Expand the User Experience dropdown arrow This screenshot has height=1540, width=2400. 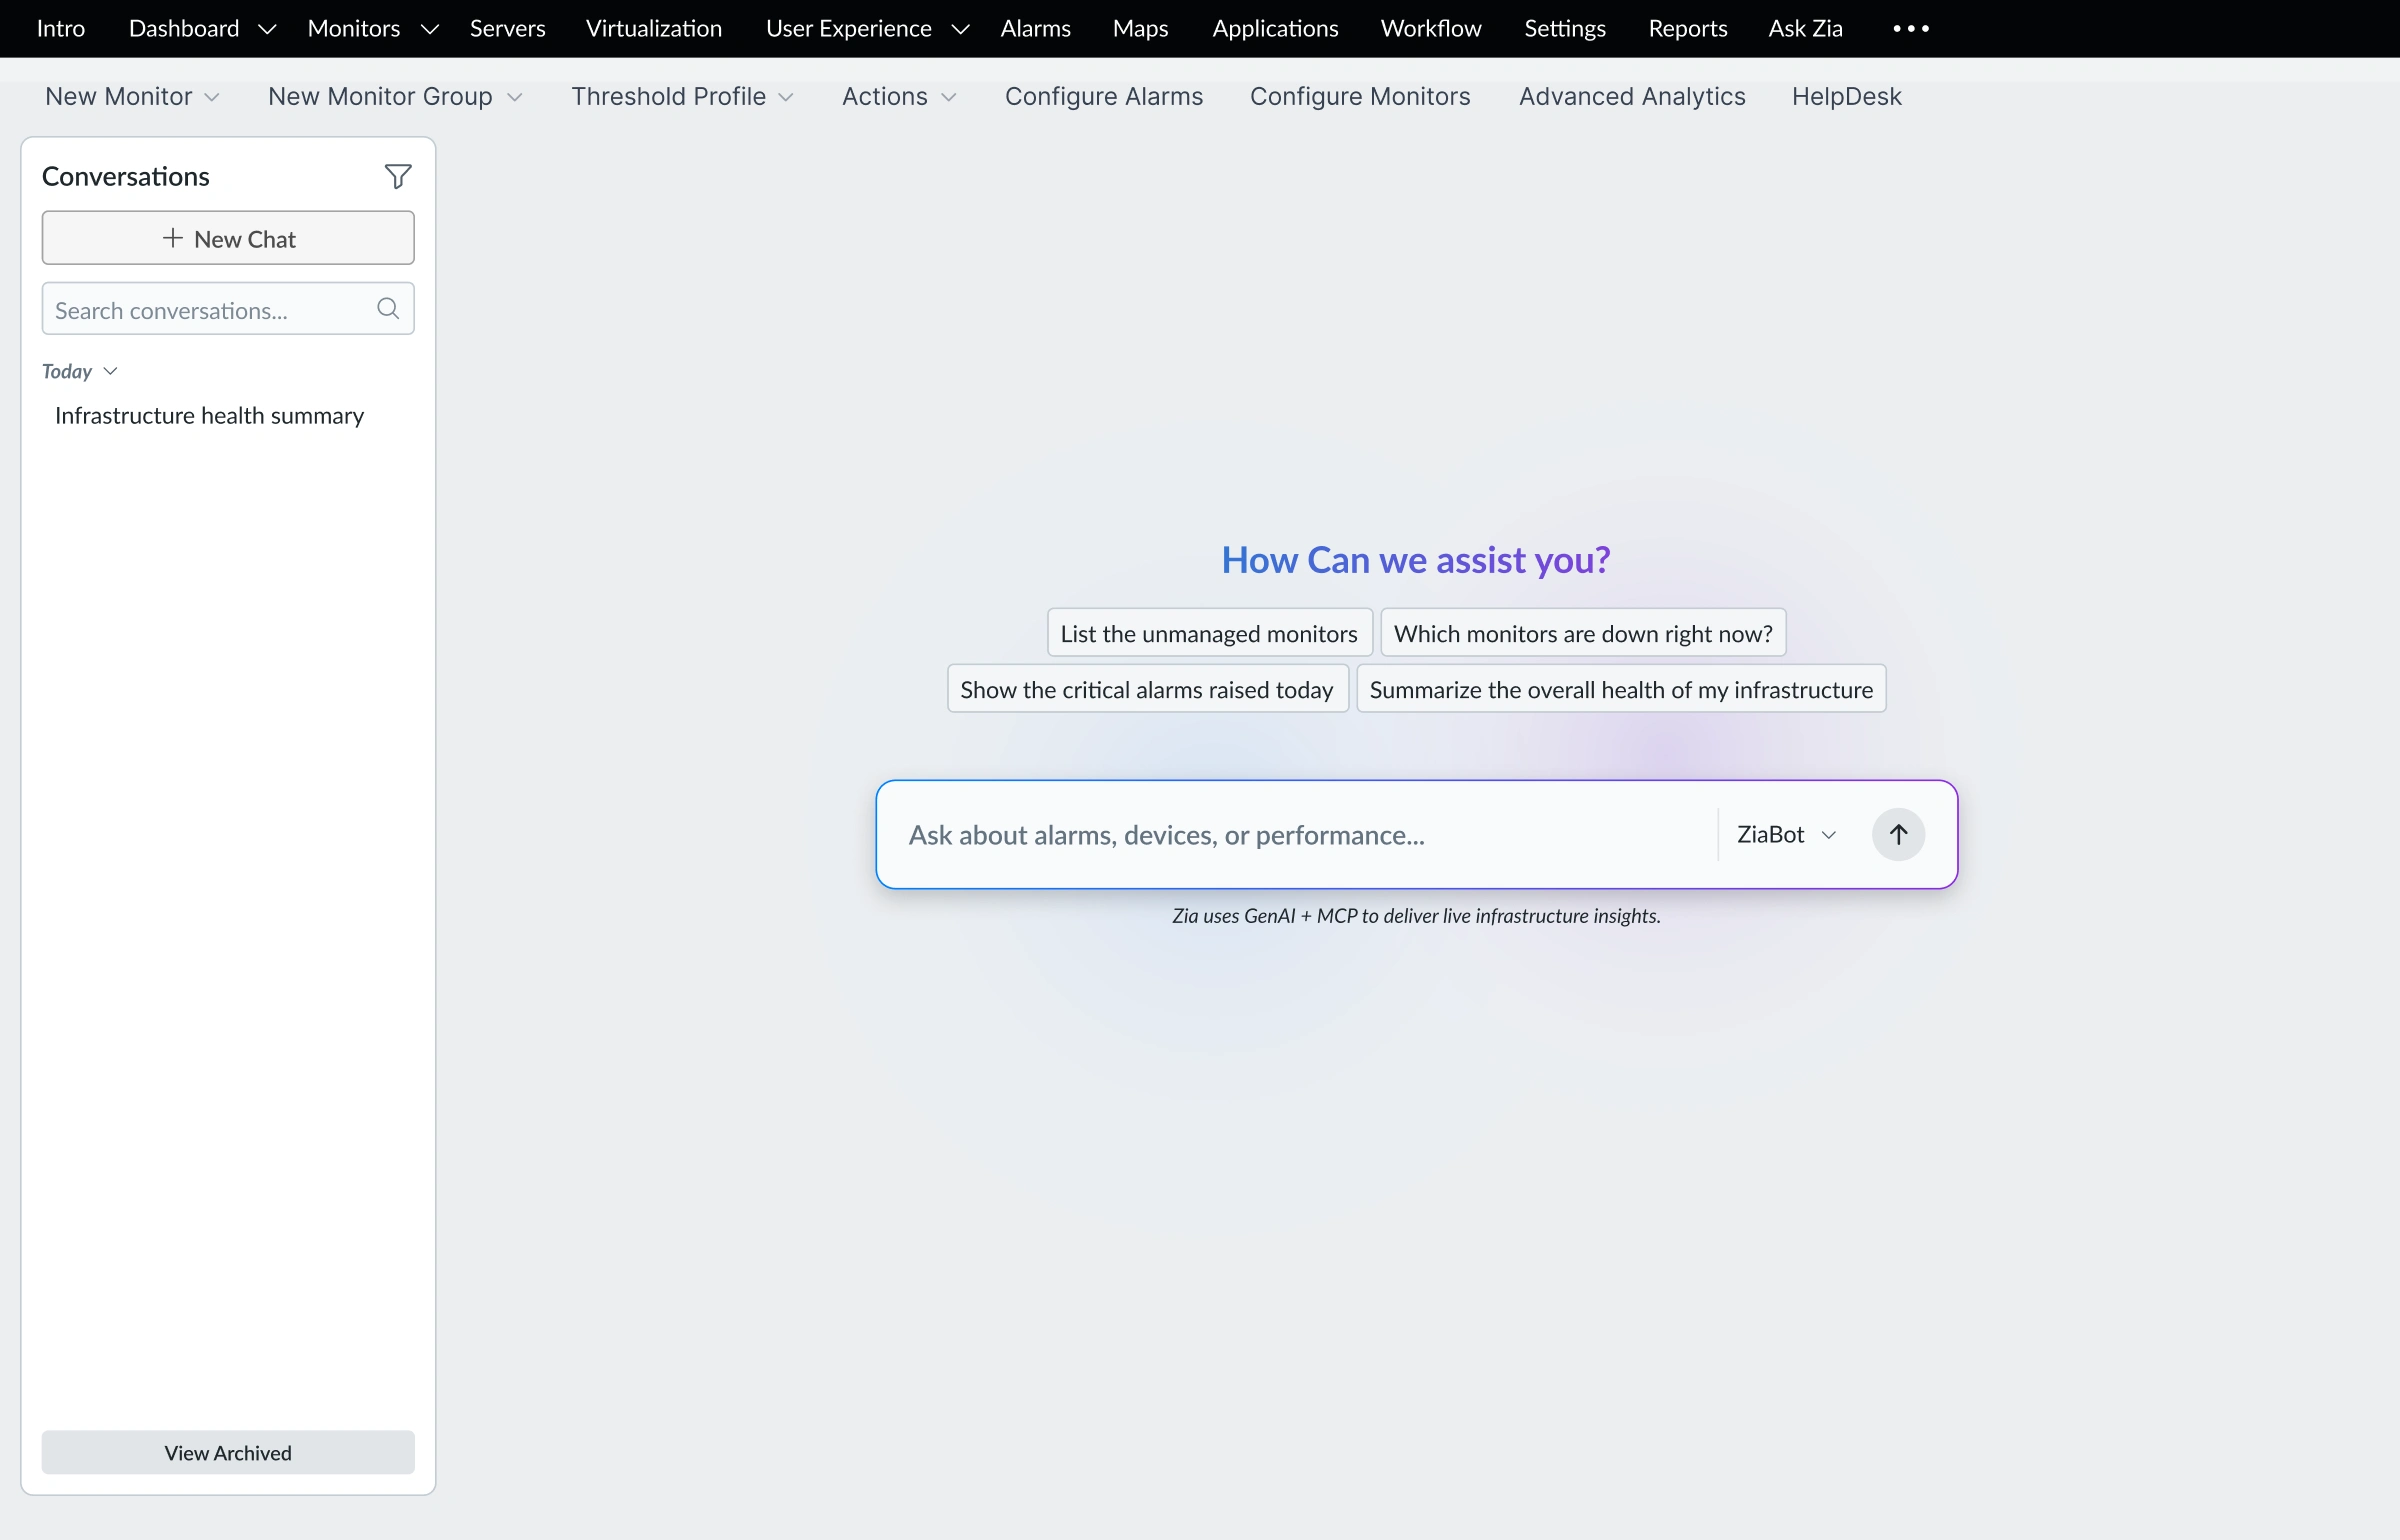click(960, 29)
